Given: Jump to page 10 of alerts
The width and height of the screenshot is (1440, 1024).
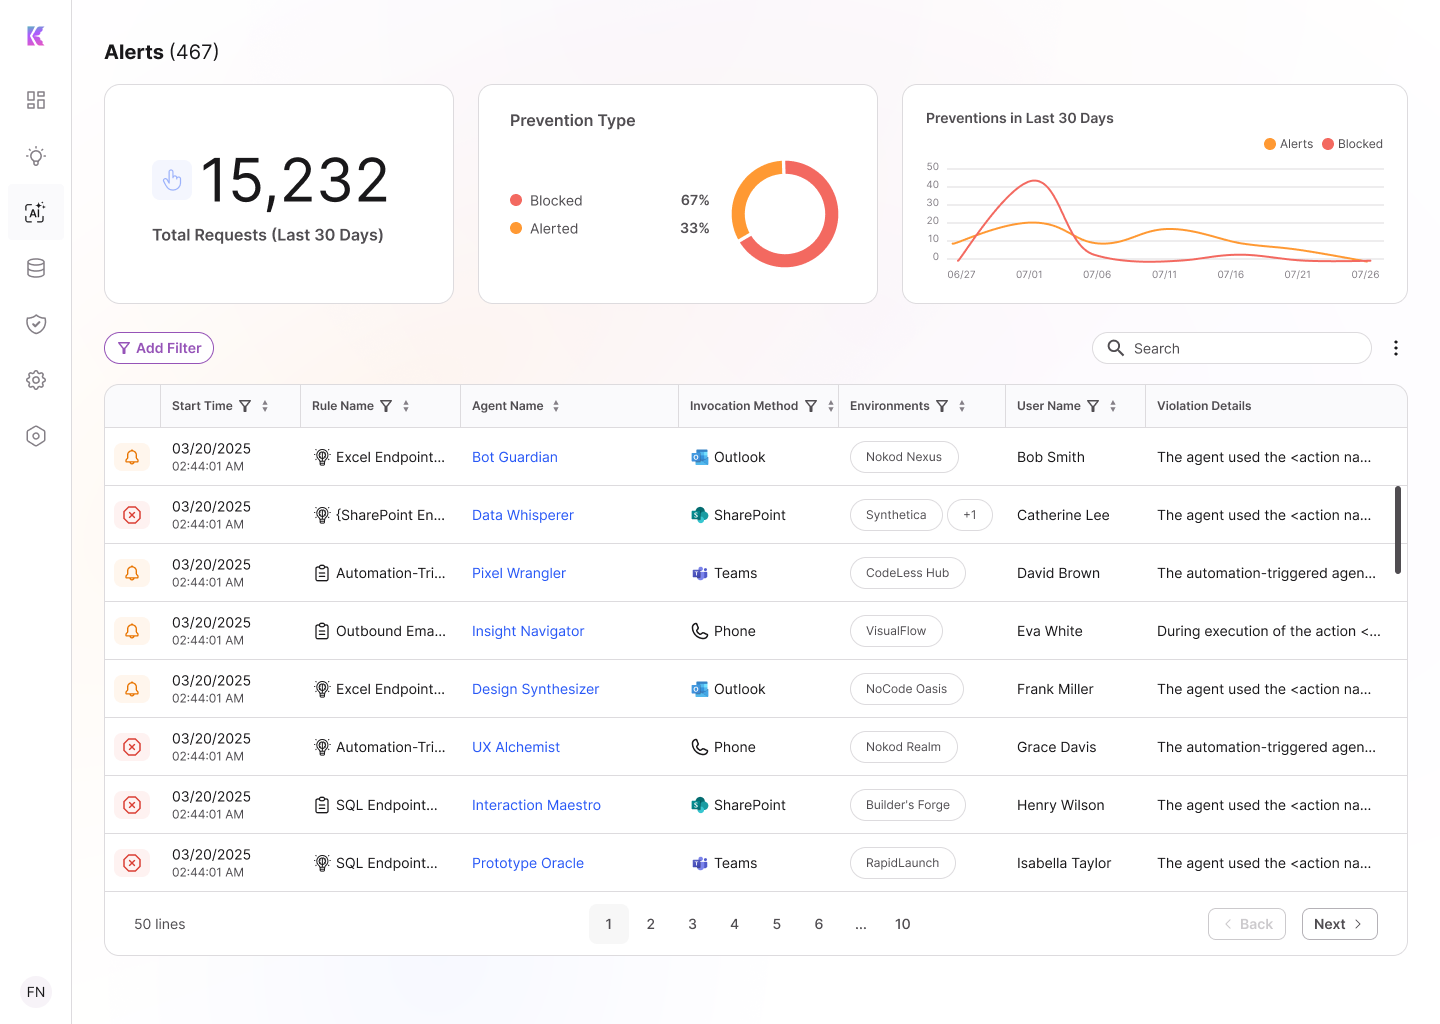Looking at the screenshot, I should click(902, 924).
